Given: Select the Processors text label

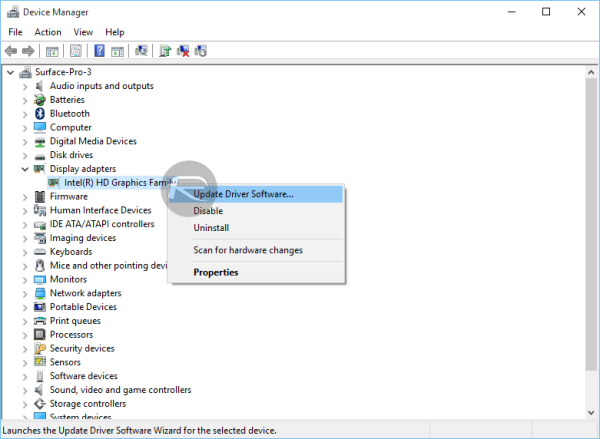Looking at the screenshot, I should pos(71,335).
